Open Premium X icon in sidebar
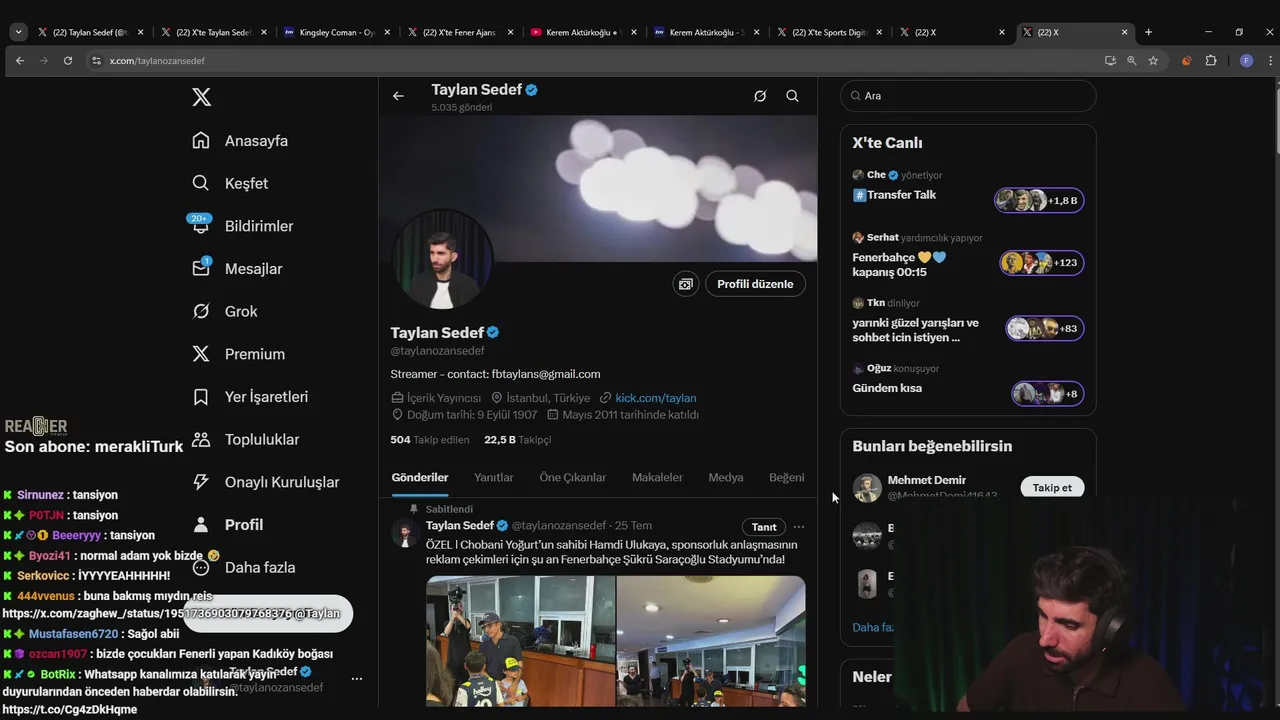 (201, 354)
